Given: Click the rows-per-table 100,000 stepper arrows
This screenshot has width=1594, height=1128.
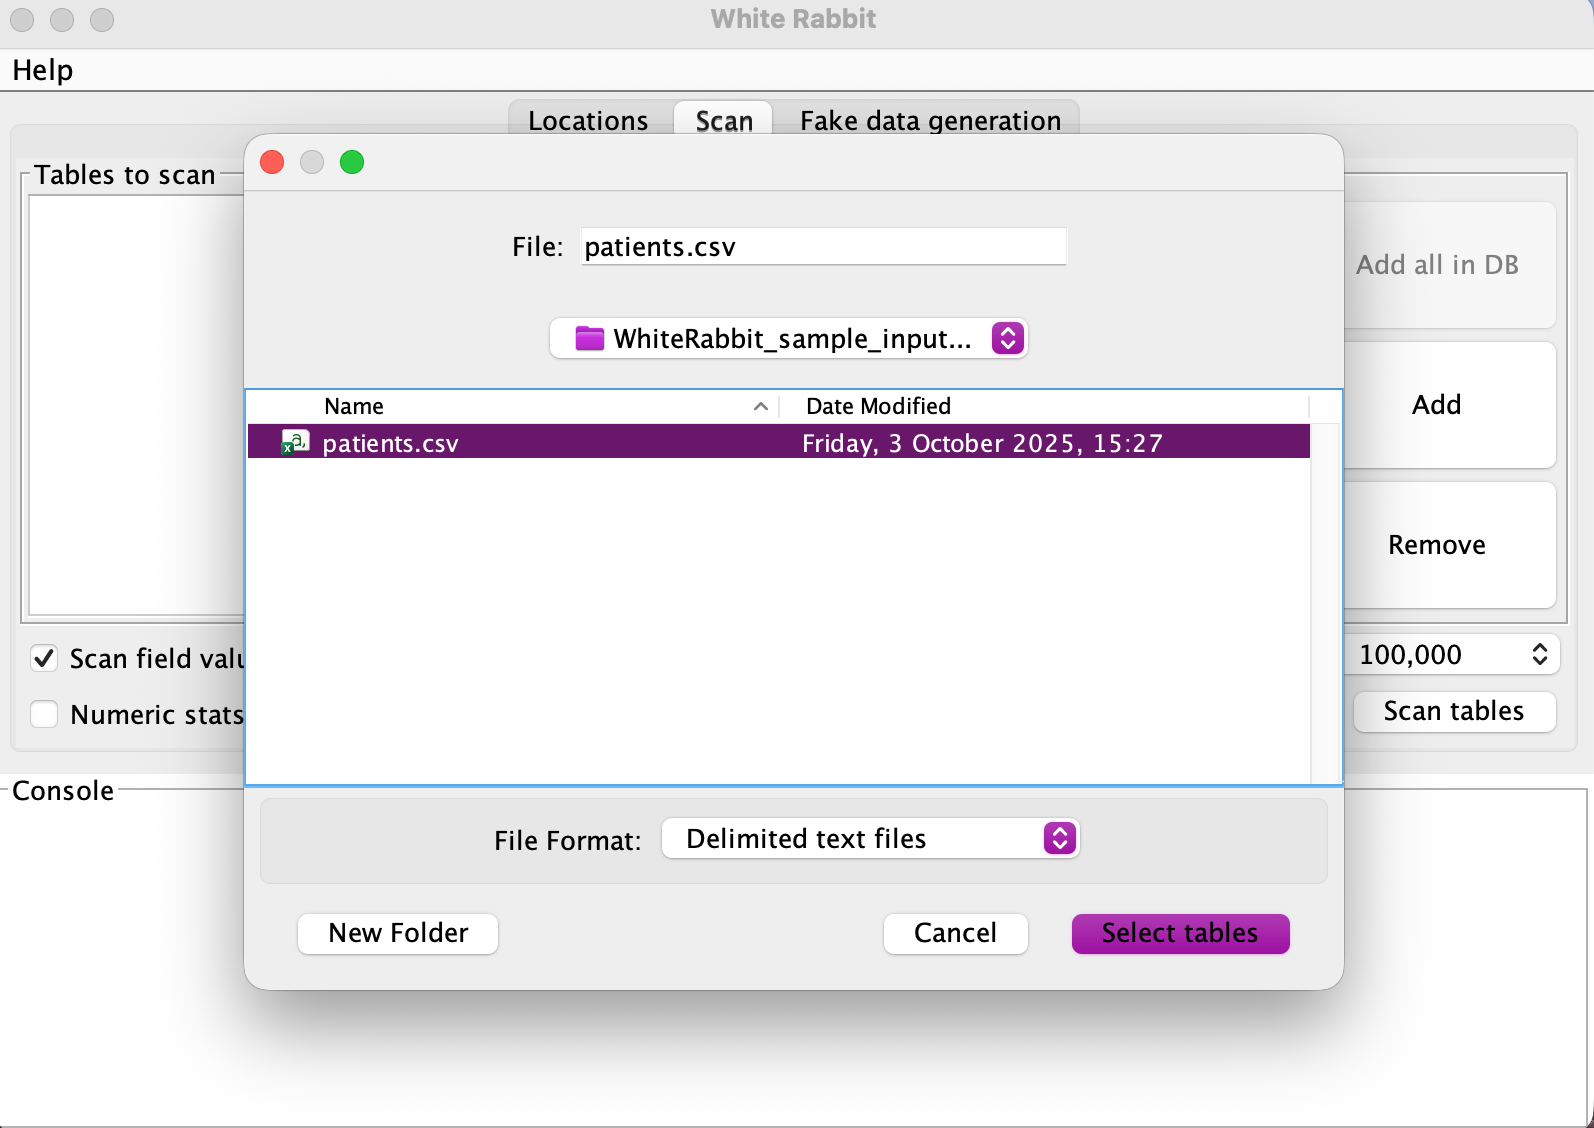Looking at the screenshot, I should (1540, 654).
